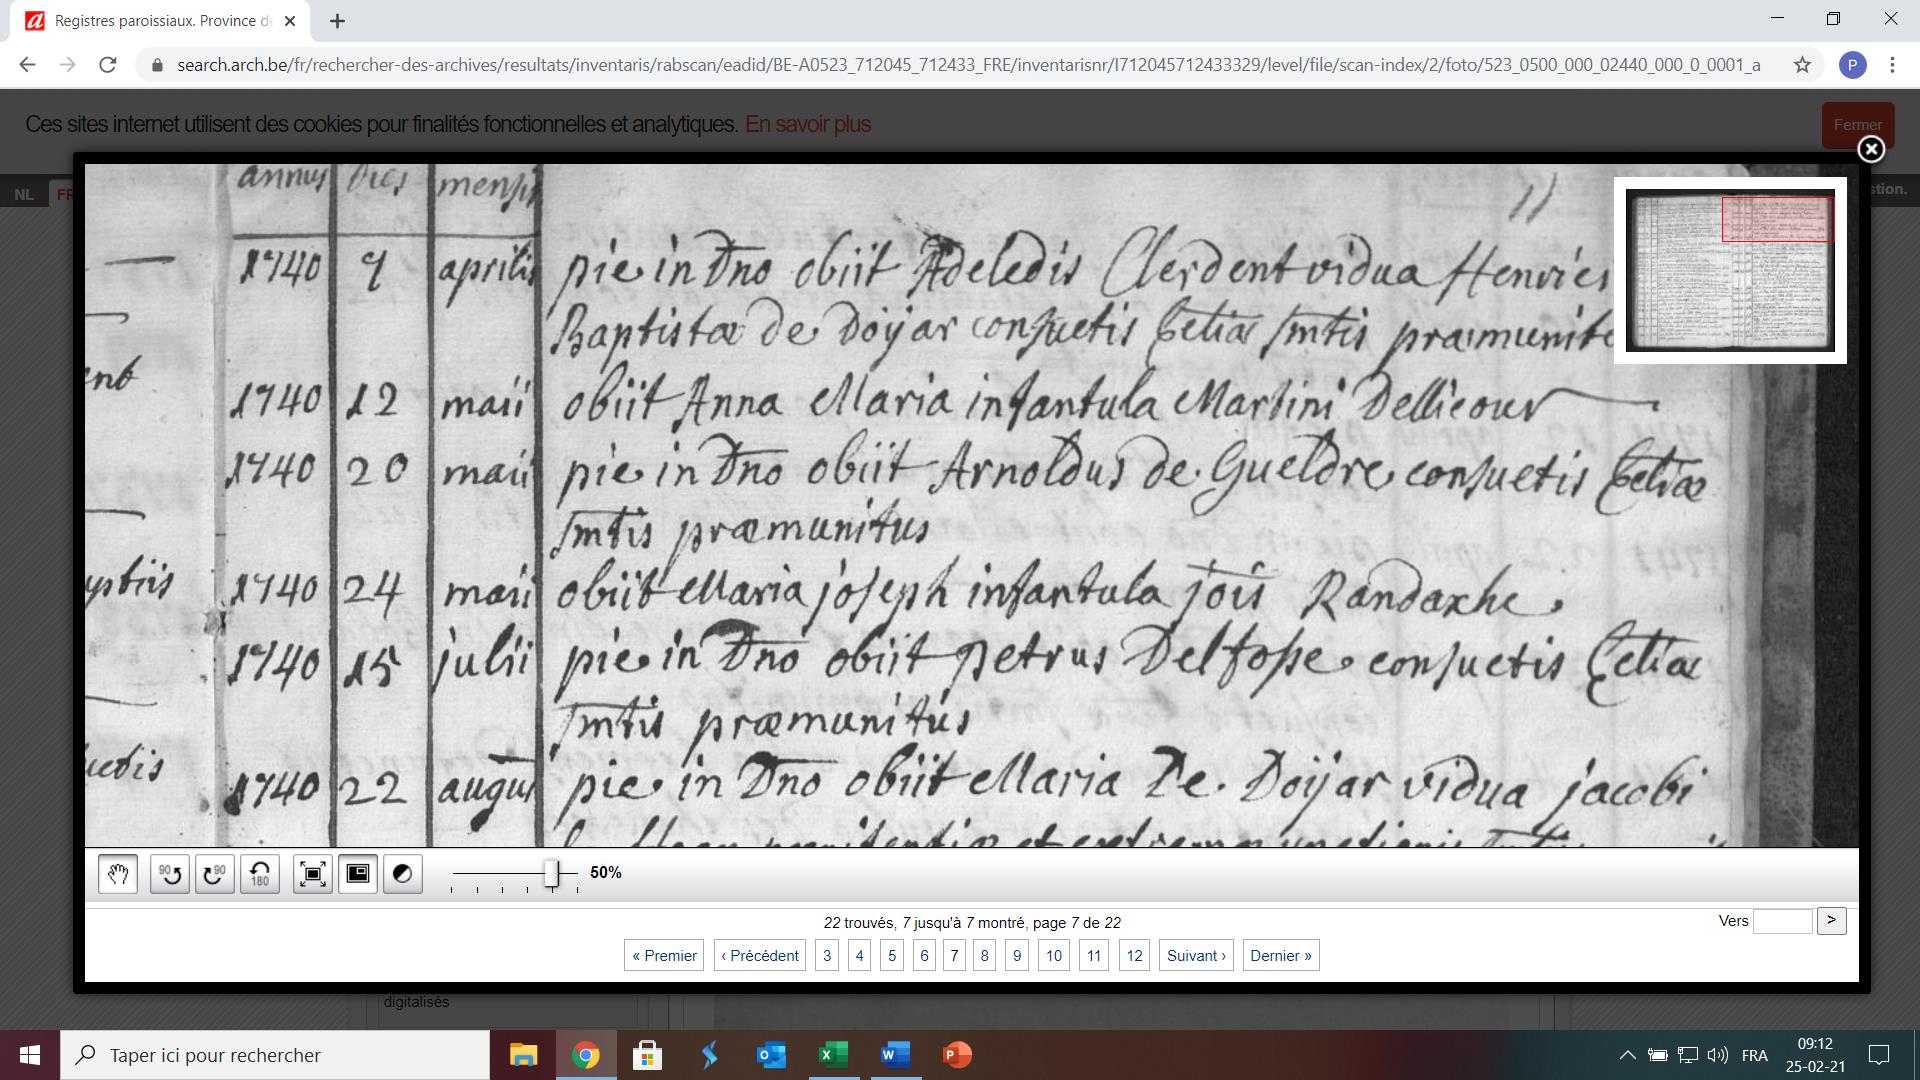
Task: Fit image to full screen view
Action: [313, 874]
